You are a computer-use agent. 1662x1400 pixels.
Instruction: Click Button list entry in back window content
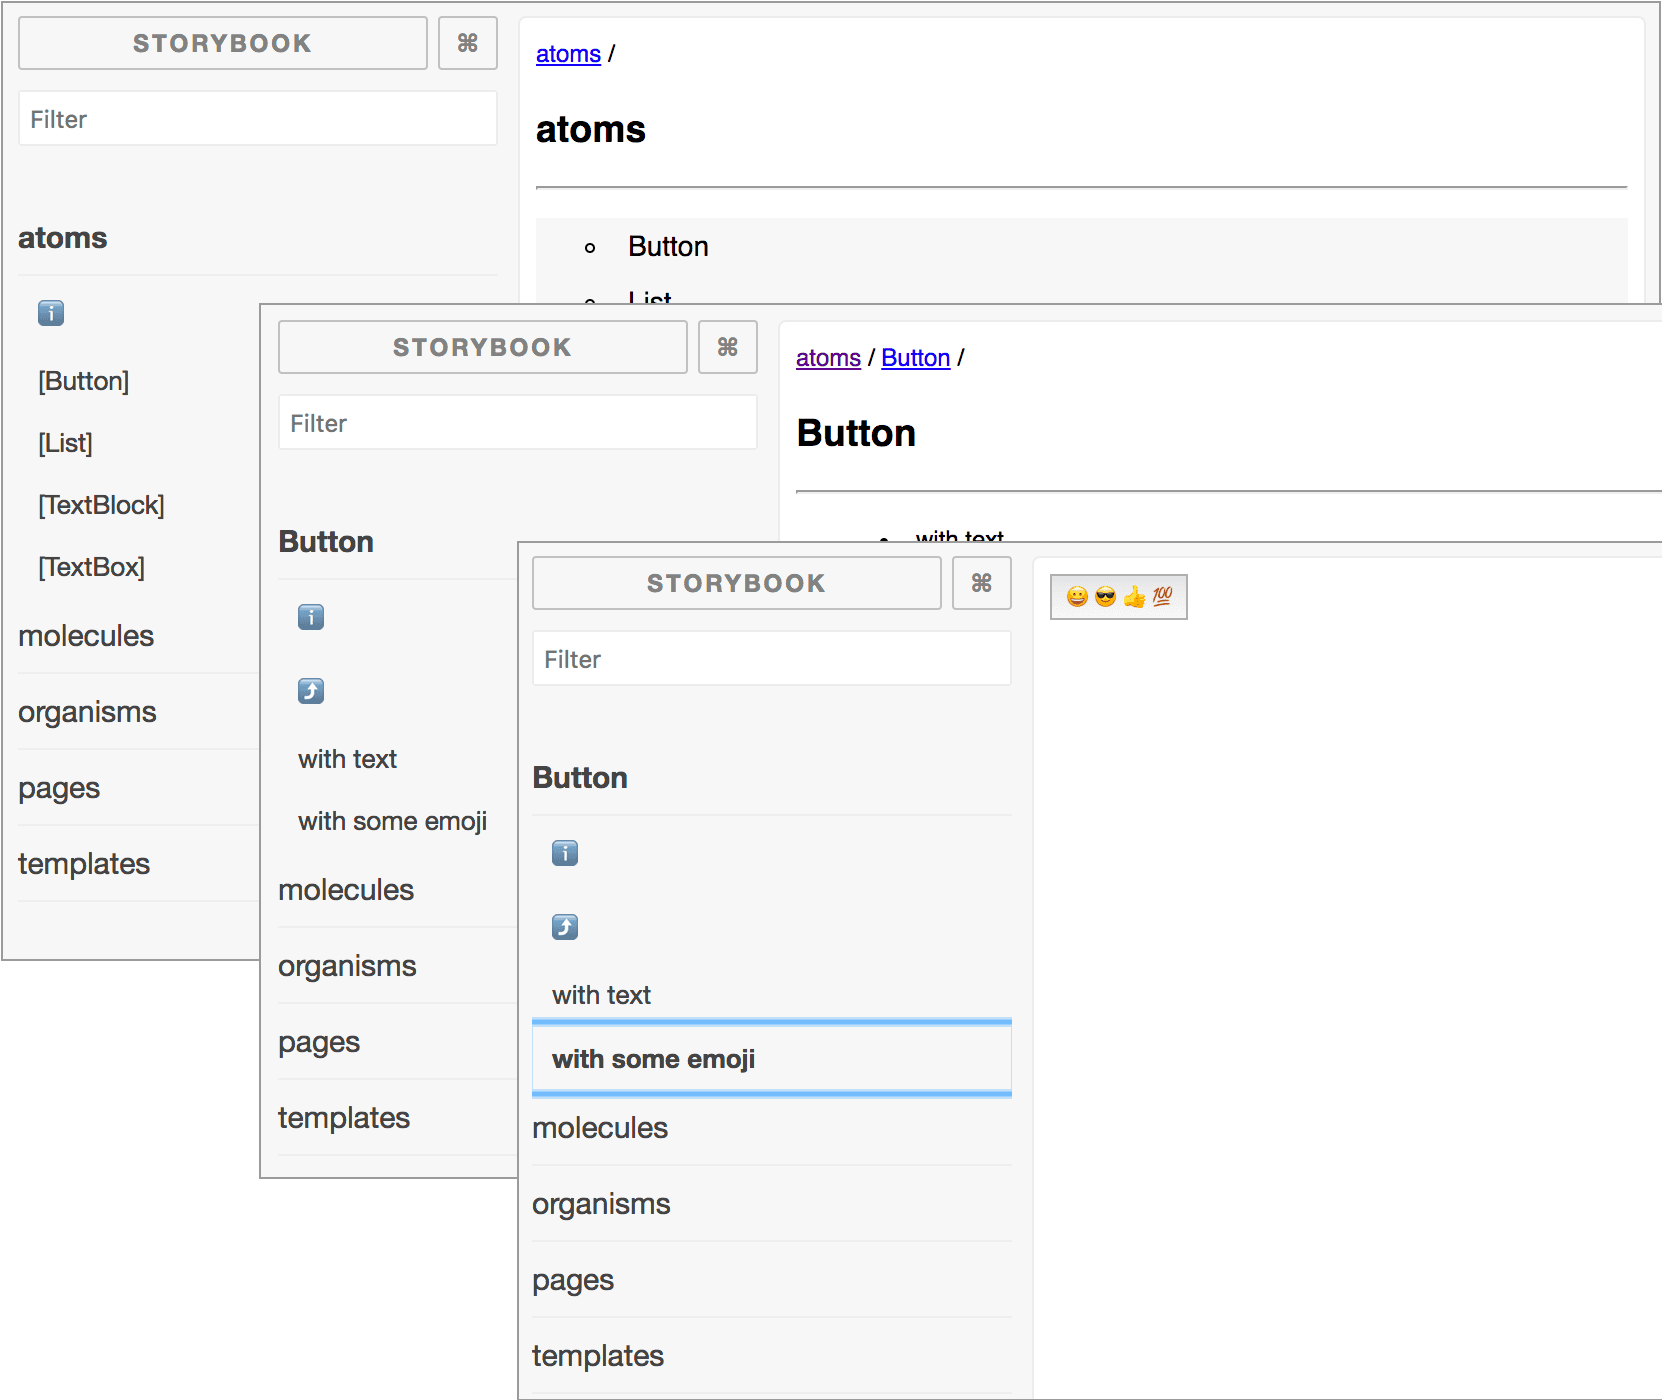668,246
